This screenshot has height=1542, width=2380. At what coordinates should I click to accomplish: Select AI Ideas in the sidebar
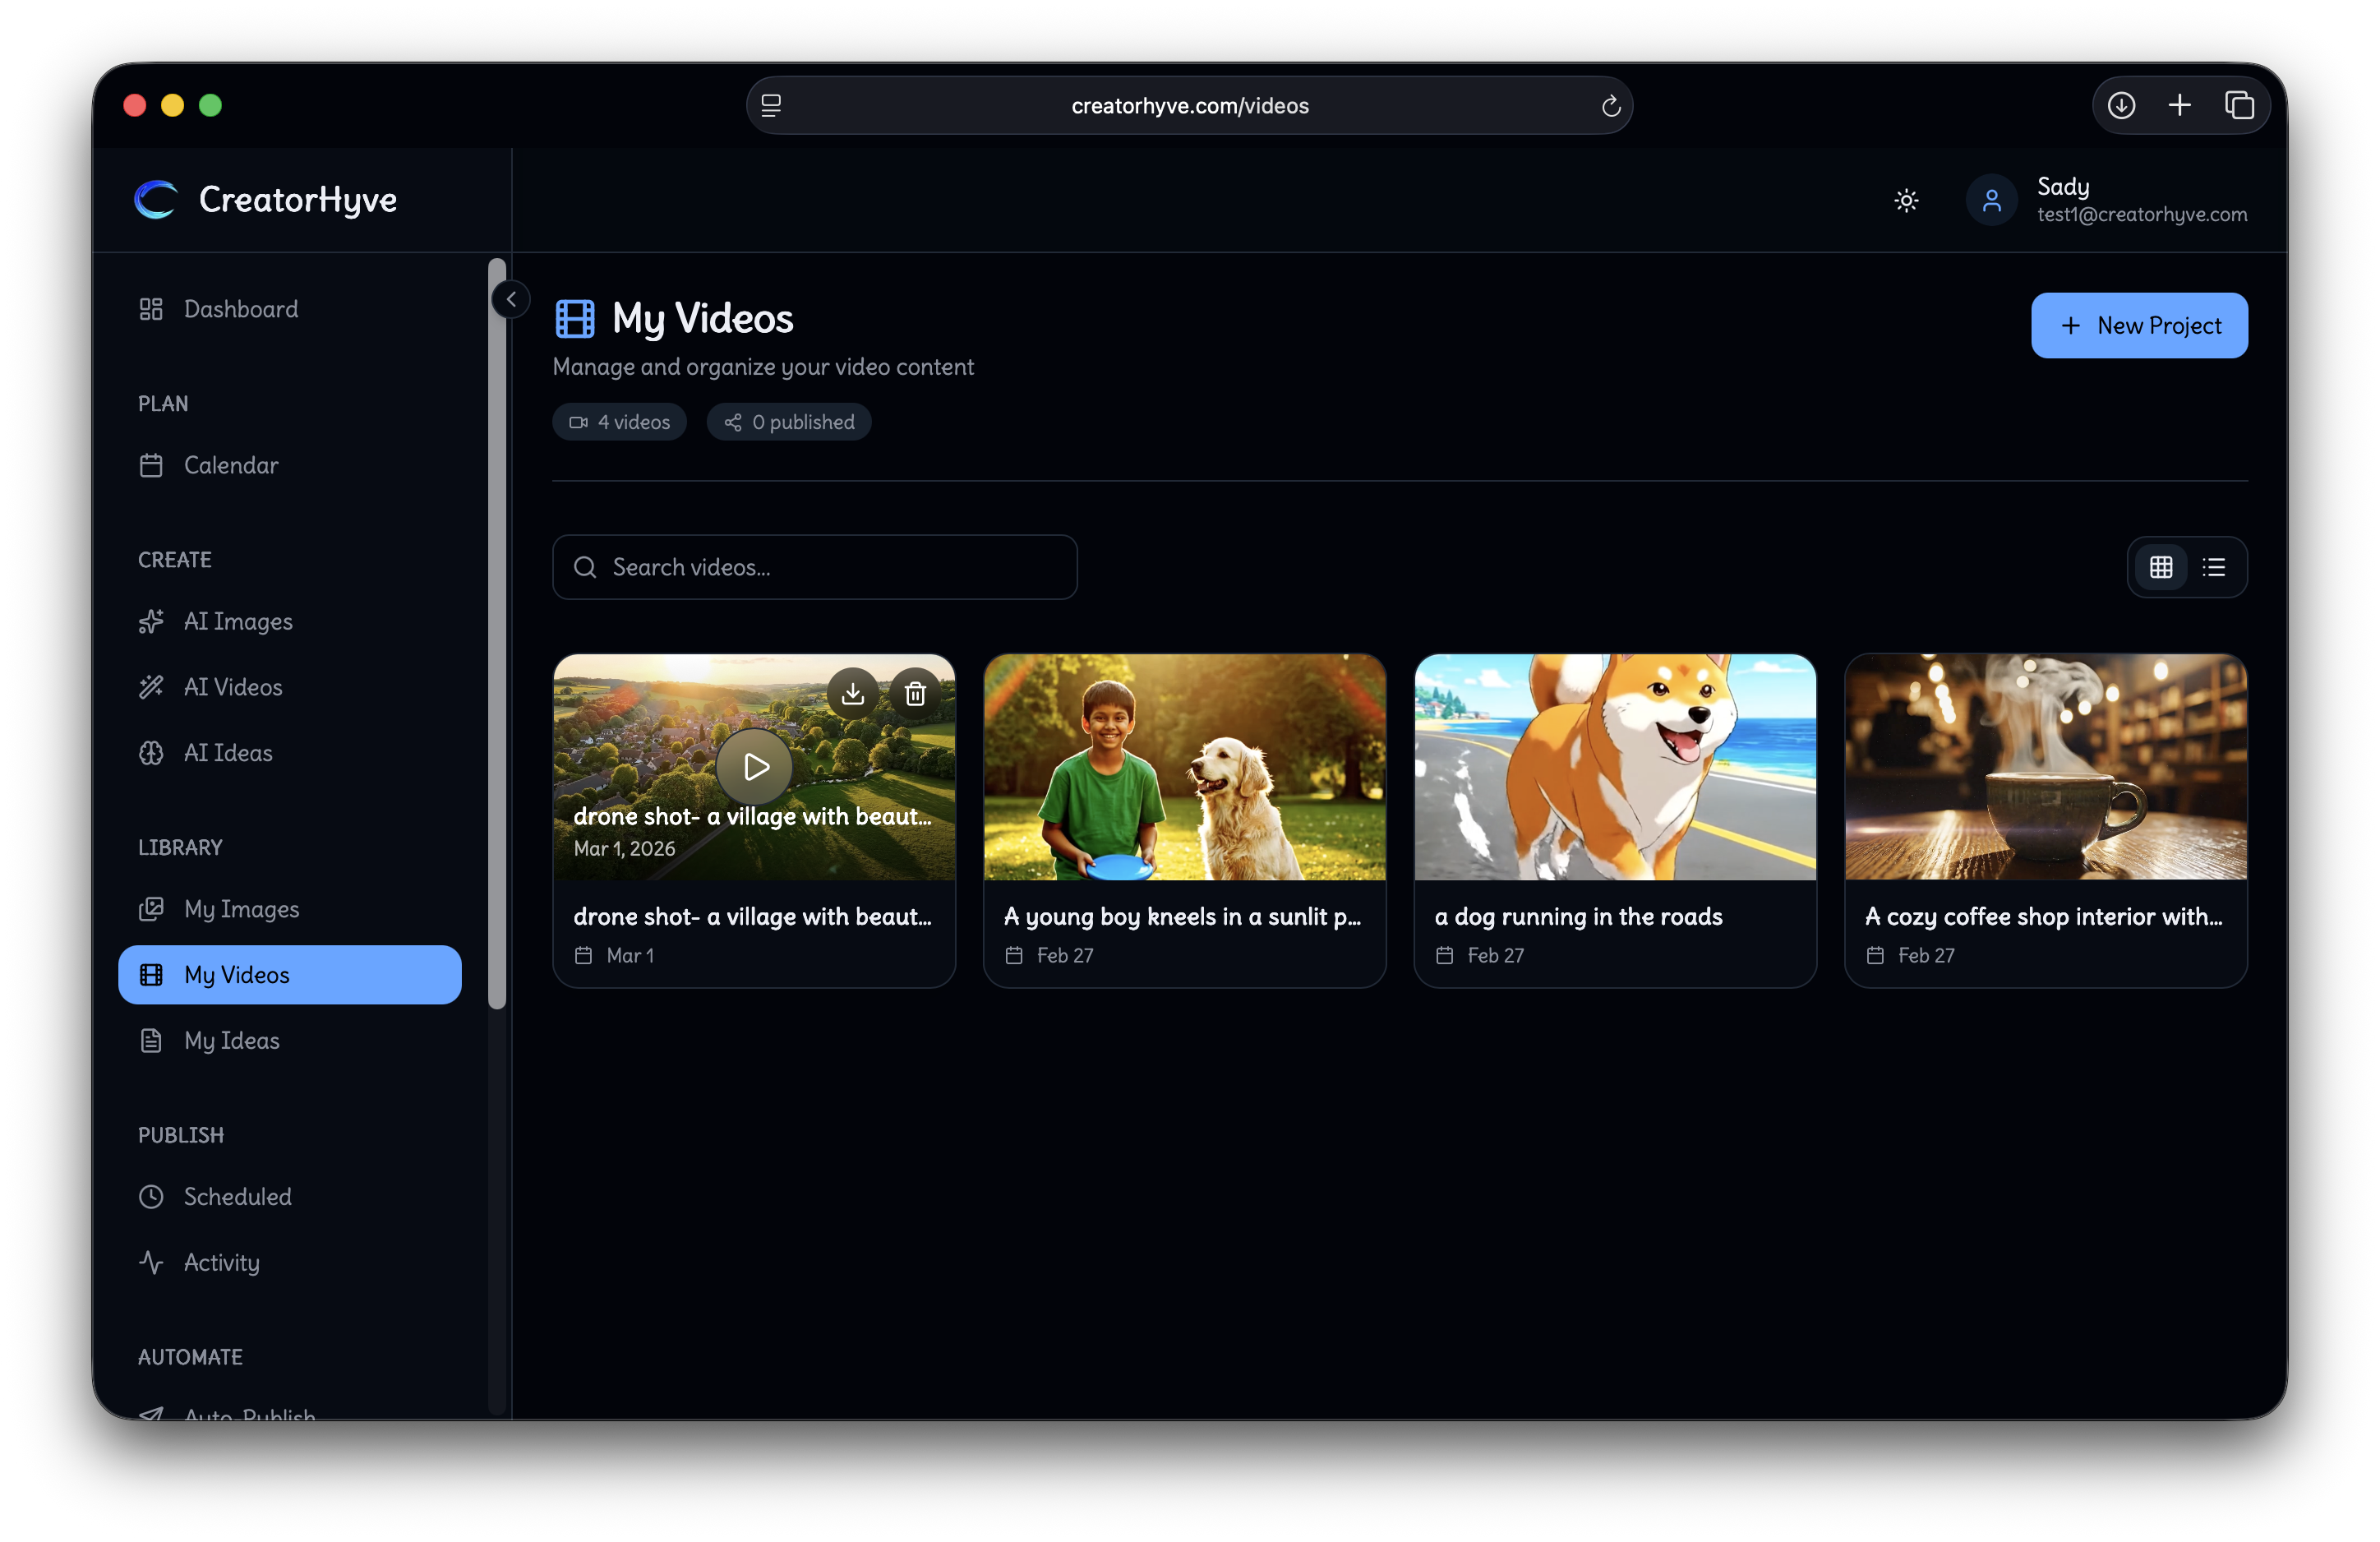click(228, 753)
